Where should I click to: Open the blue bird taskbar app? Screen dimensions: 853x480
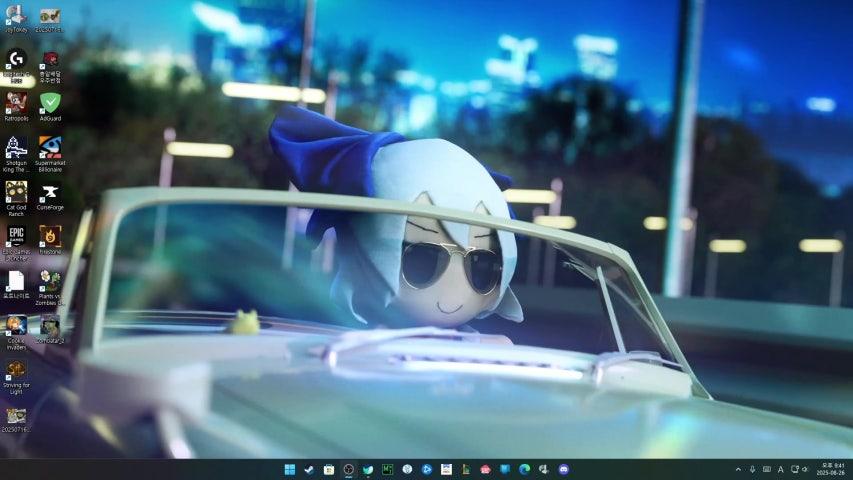click(368, 469)
